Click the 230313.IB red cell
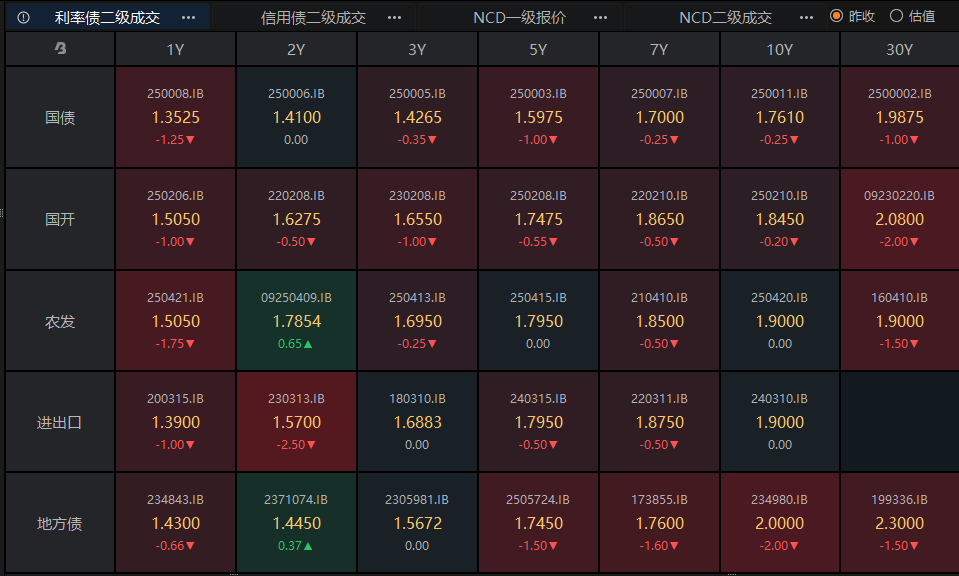The image size is (959, 576). pos(296,422)
